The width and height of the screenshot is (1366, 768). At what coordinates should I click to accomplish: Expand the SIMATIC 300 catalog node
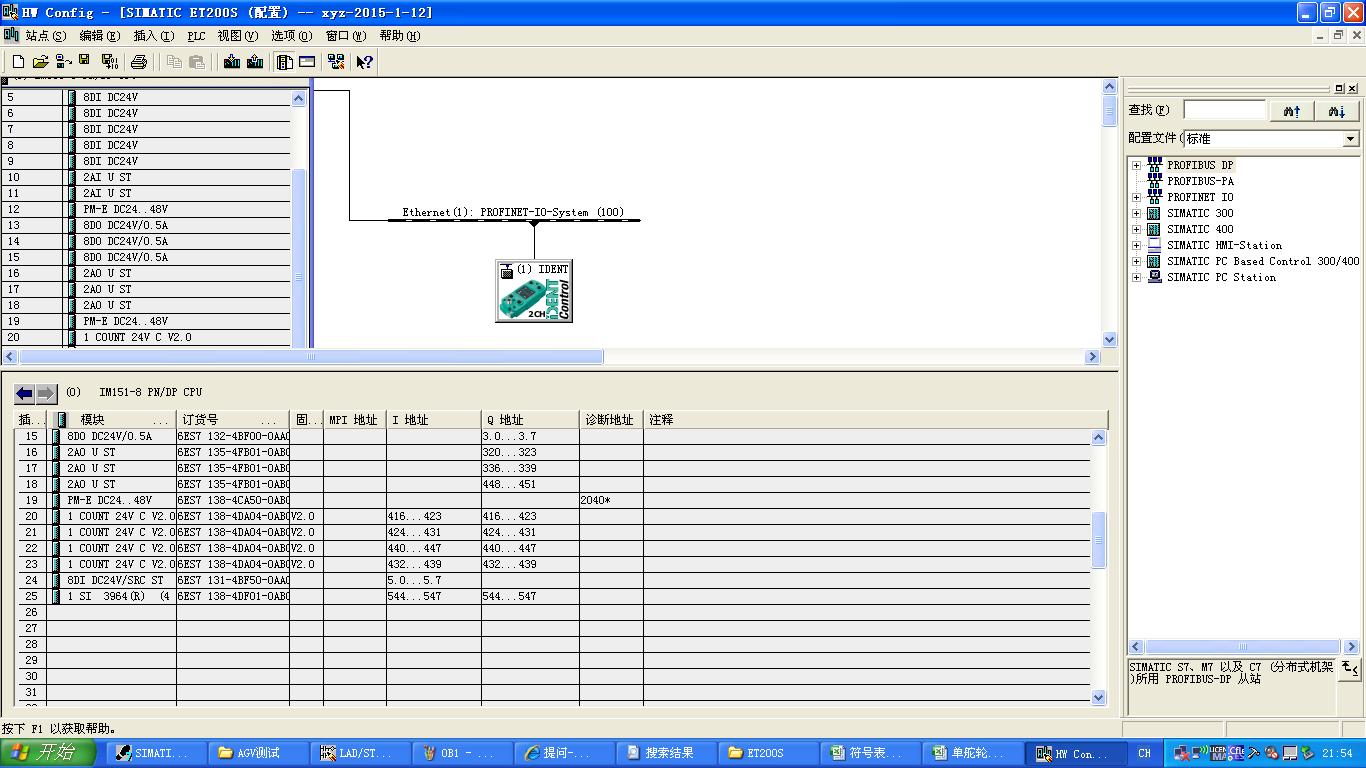(1136, 213)
